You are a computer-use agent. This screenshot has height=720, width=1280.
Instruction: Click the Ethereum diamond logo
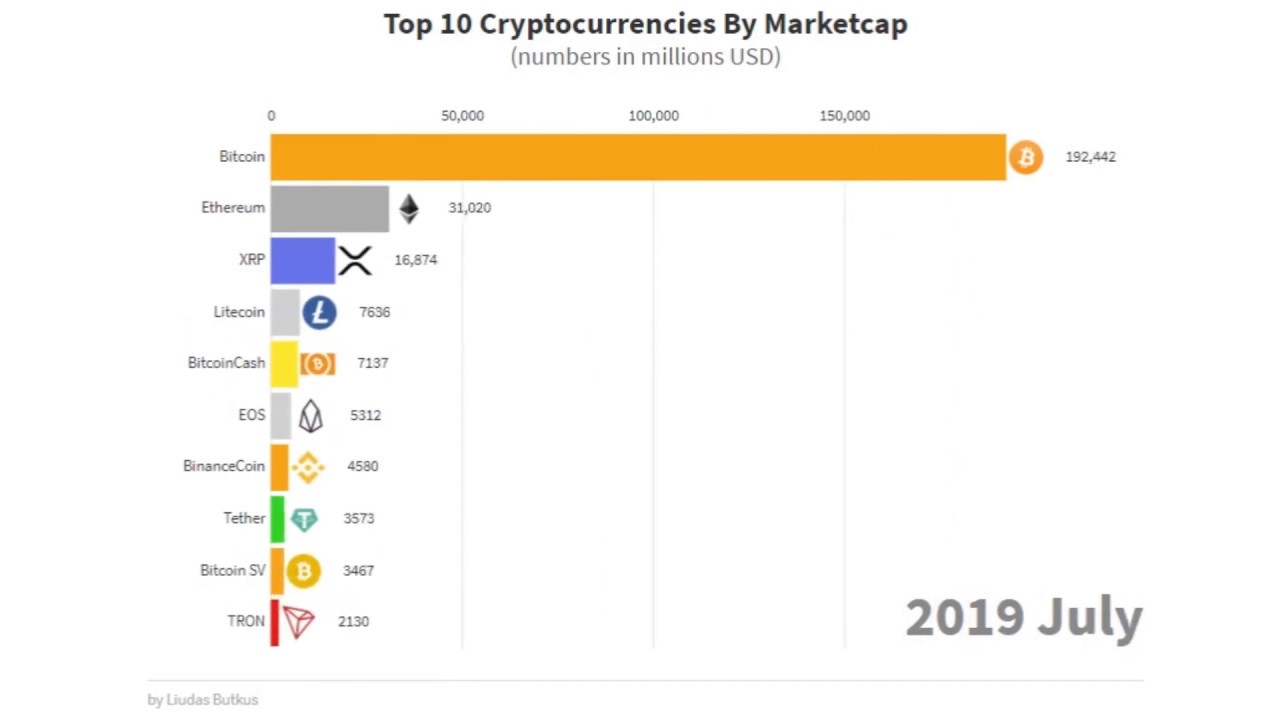409,208
